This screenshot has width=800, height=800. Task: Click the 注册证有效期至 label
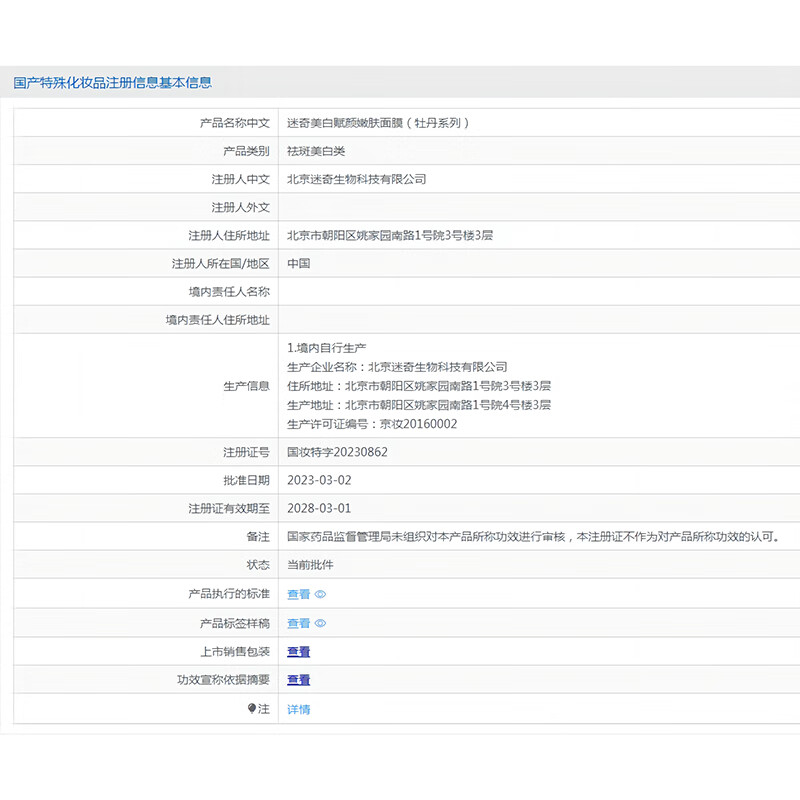(x=229, y=509)
